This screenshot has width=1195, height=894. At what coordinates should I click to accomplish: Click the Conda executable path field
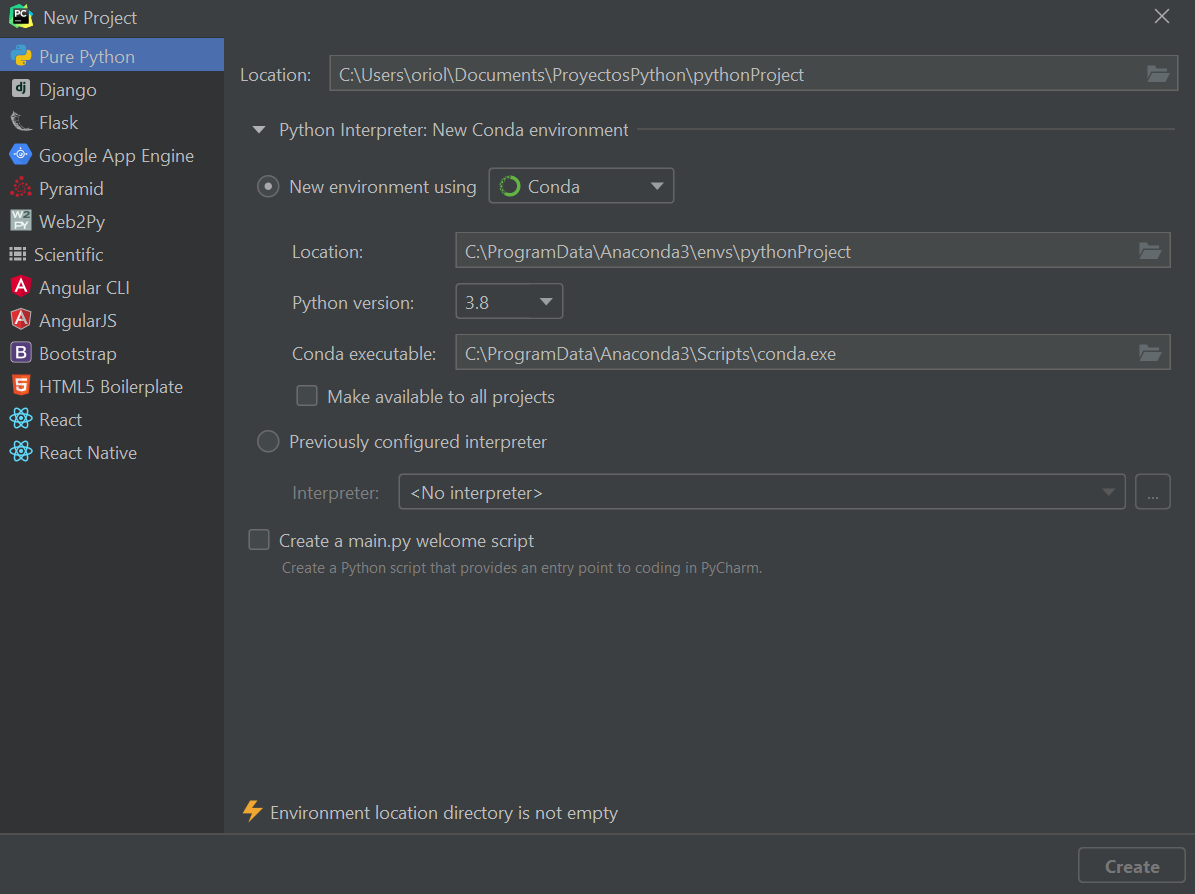pyautogui.click(x=812, y=353)
